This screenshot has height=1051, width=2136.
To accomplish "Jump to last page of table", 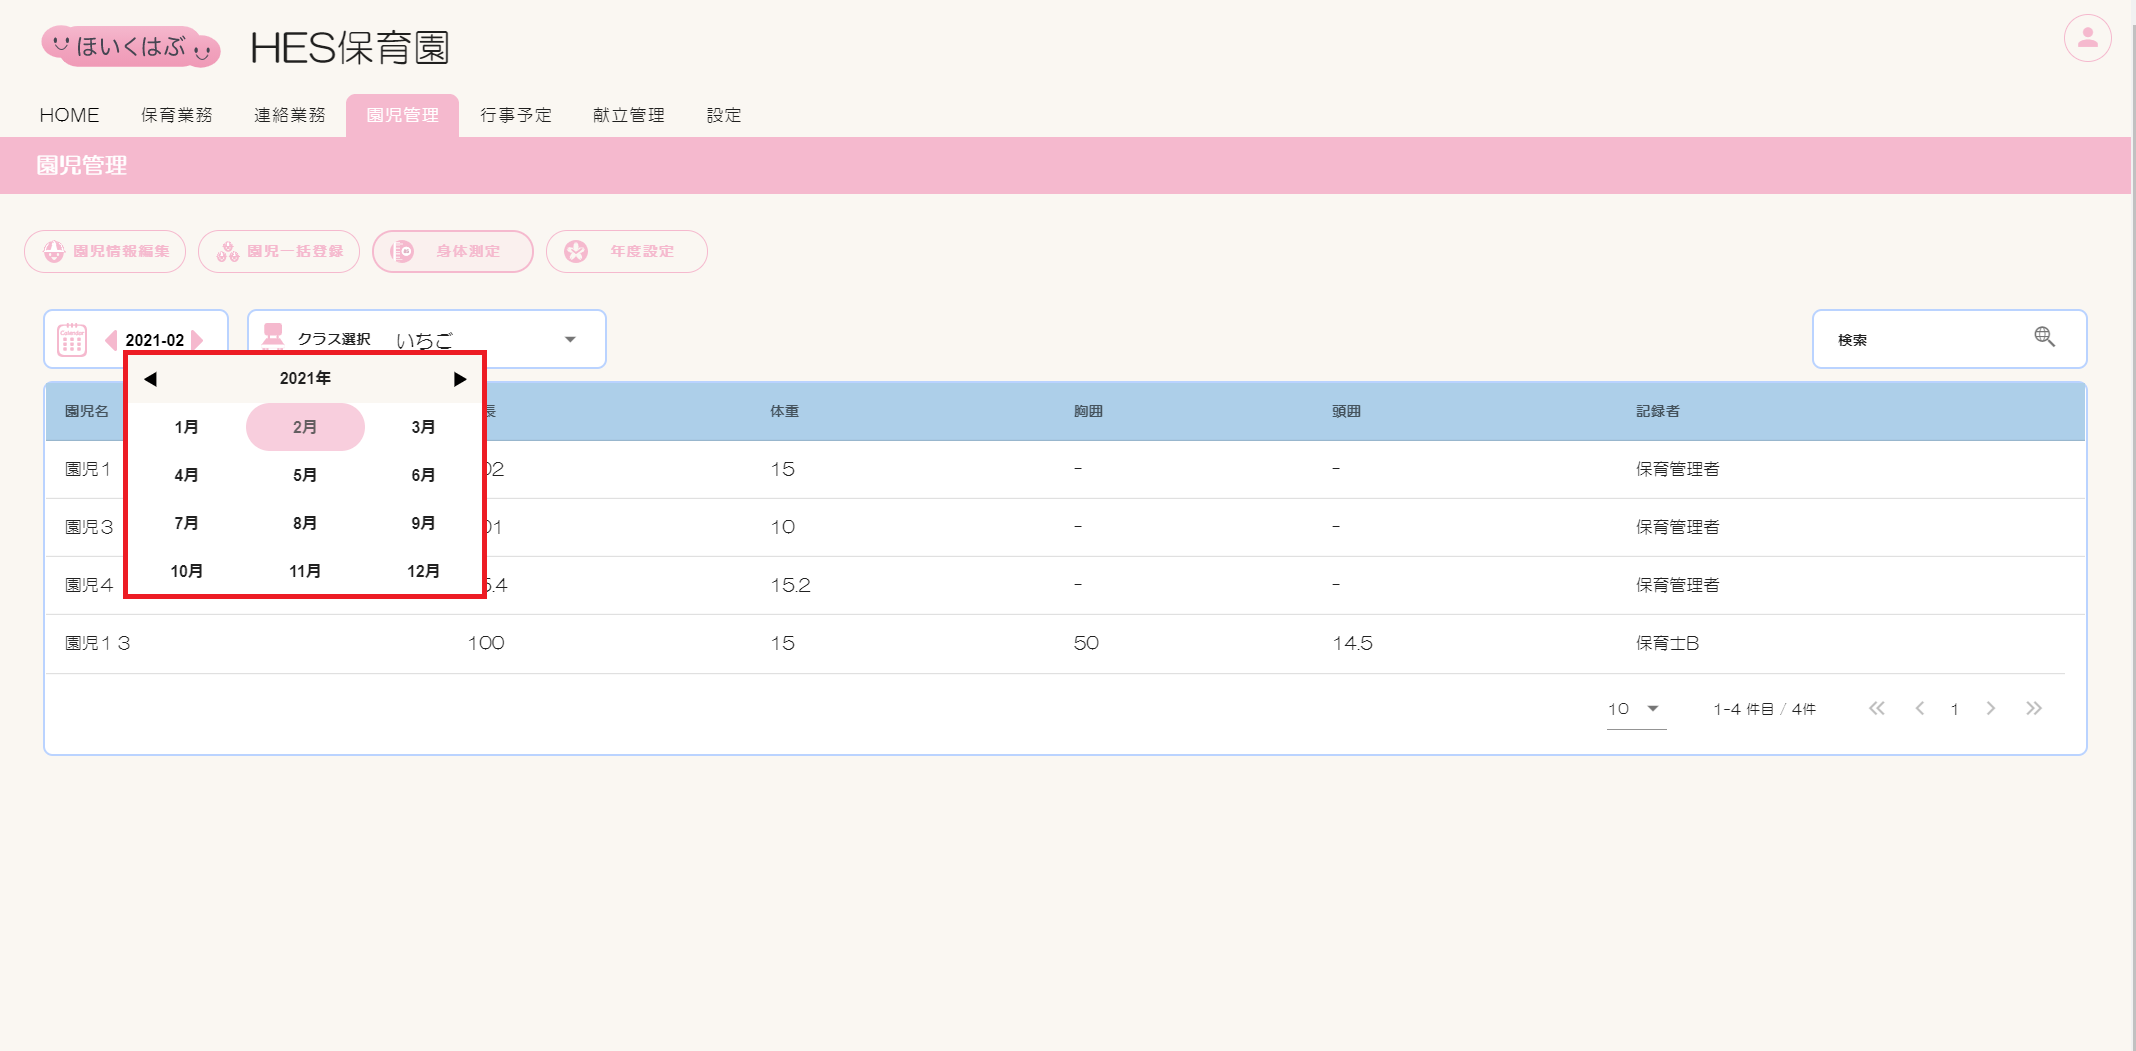I will click(2033, 709).
